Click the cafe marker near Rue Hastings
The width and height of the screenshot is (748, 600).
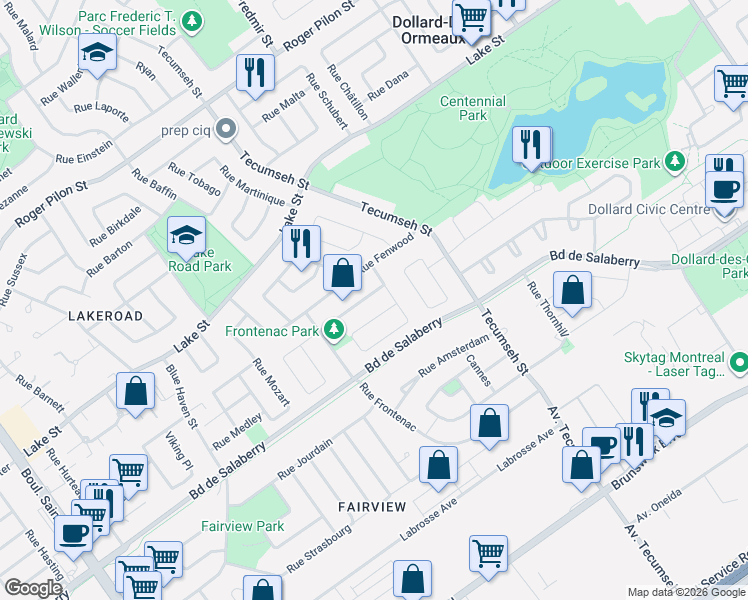[73, 538]
